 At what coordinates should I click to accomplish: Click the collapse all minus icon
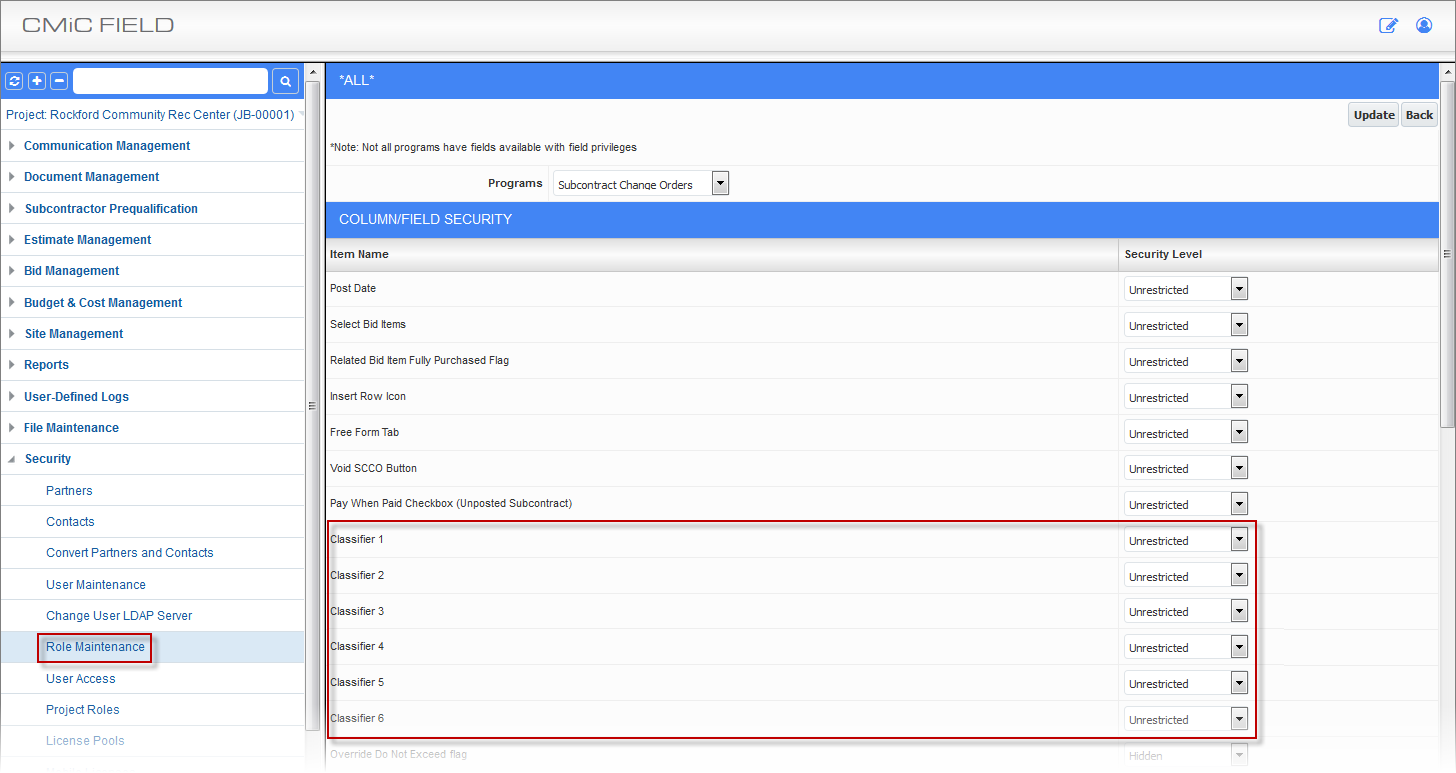[x=59, y=81]
